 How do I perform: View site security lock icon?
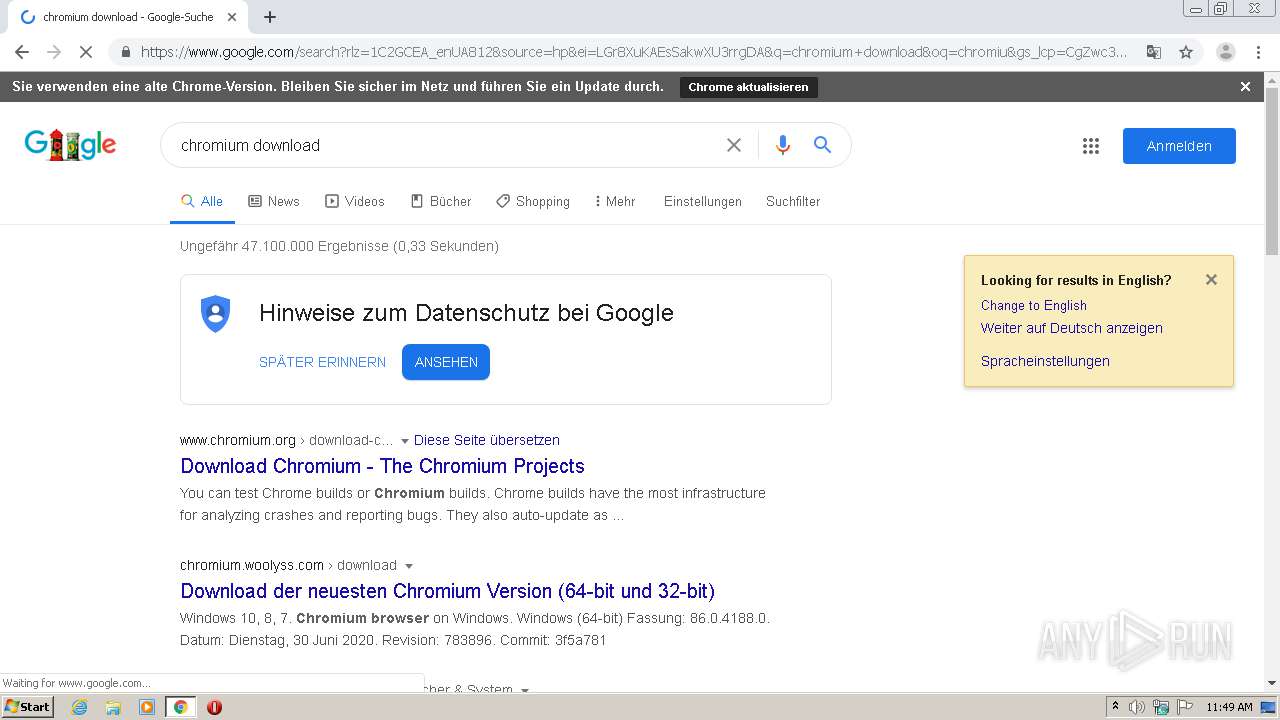(125, 52)
